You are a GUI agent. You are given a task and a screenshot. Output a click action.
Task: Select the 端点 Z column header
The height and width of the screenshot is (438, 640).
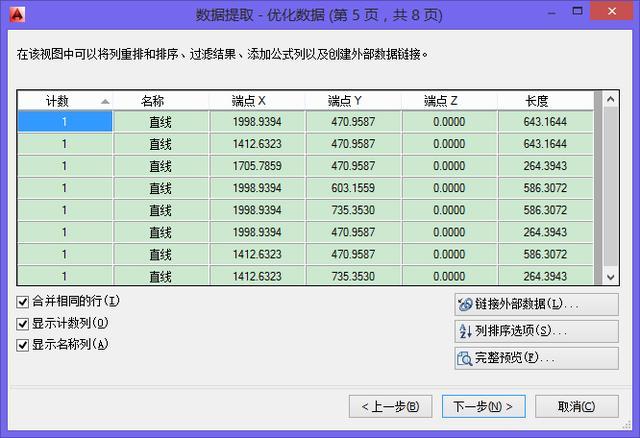point(449,101)
